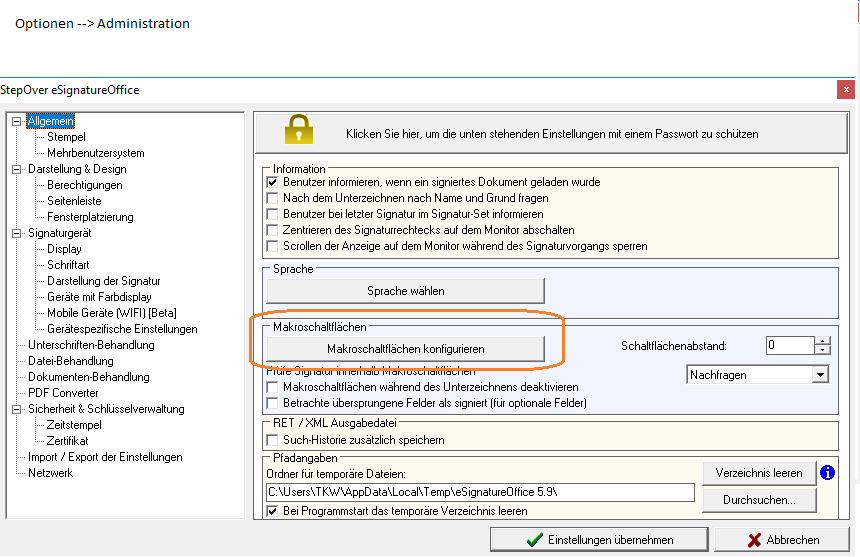Click the temporary files folder path field
The image size is (860, 557).
coord(480,492)
